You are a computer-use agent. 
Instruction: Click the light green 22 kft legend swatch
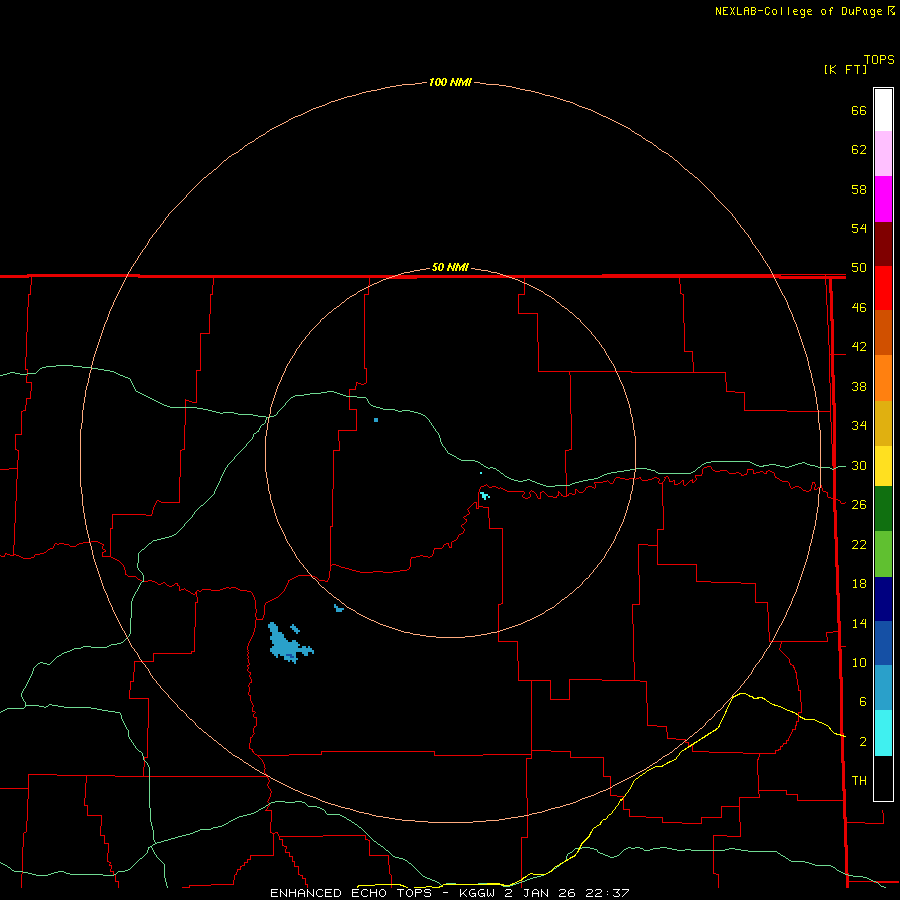coord(883,554)
